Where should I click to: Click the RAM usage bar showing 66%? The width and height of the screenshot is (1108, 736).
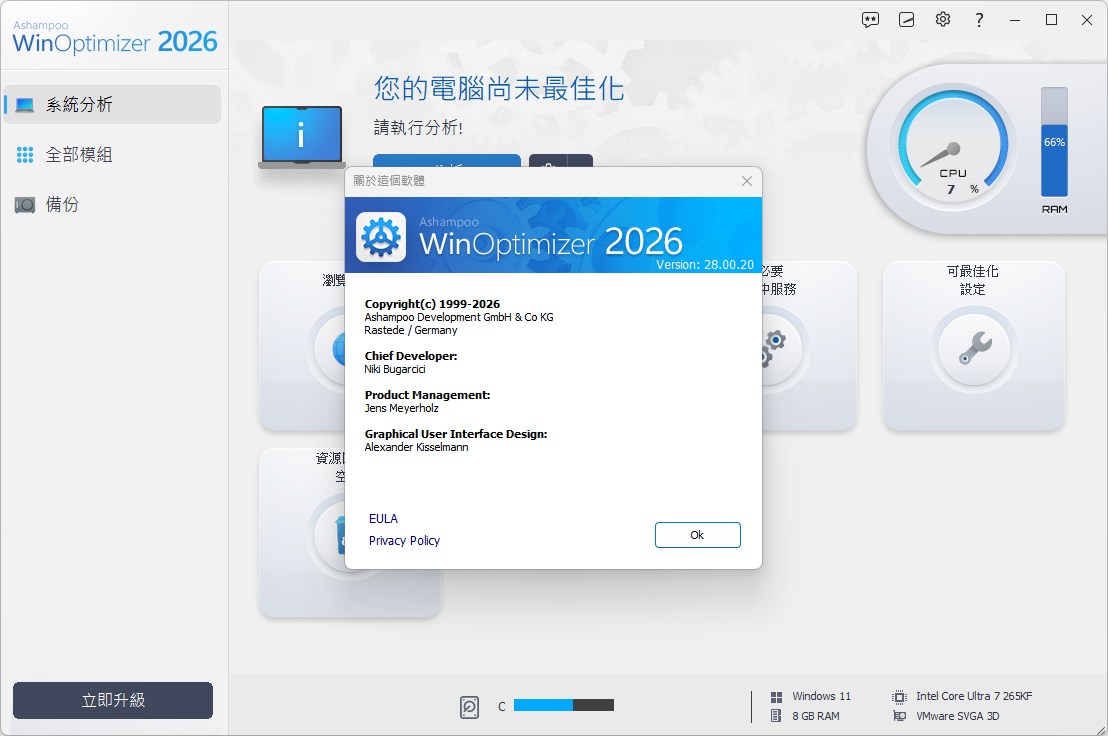[x=1054, y=142]
